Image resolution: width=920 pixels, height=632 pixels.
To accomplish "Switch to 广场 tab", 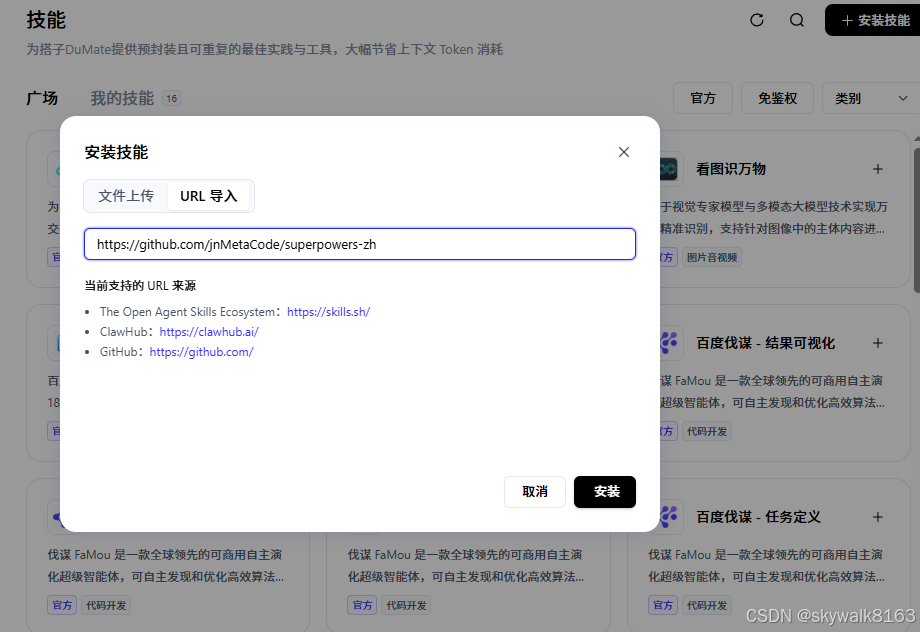I will click(x=42, y=98).
